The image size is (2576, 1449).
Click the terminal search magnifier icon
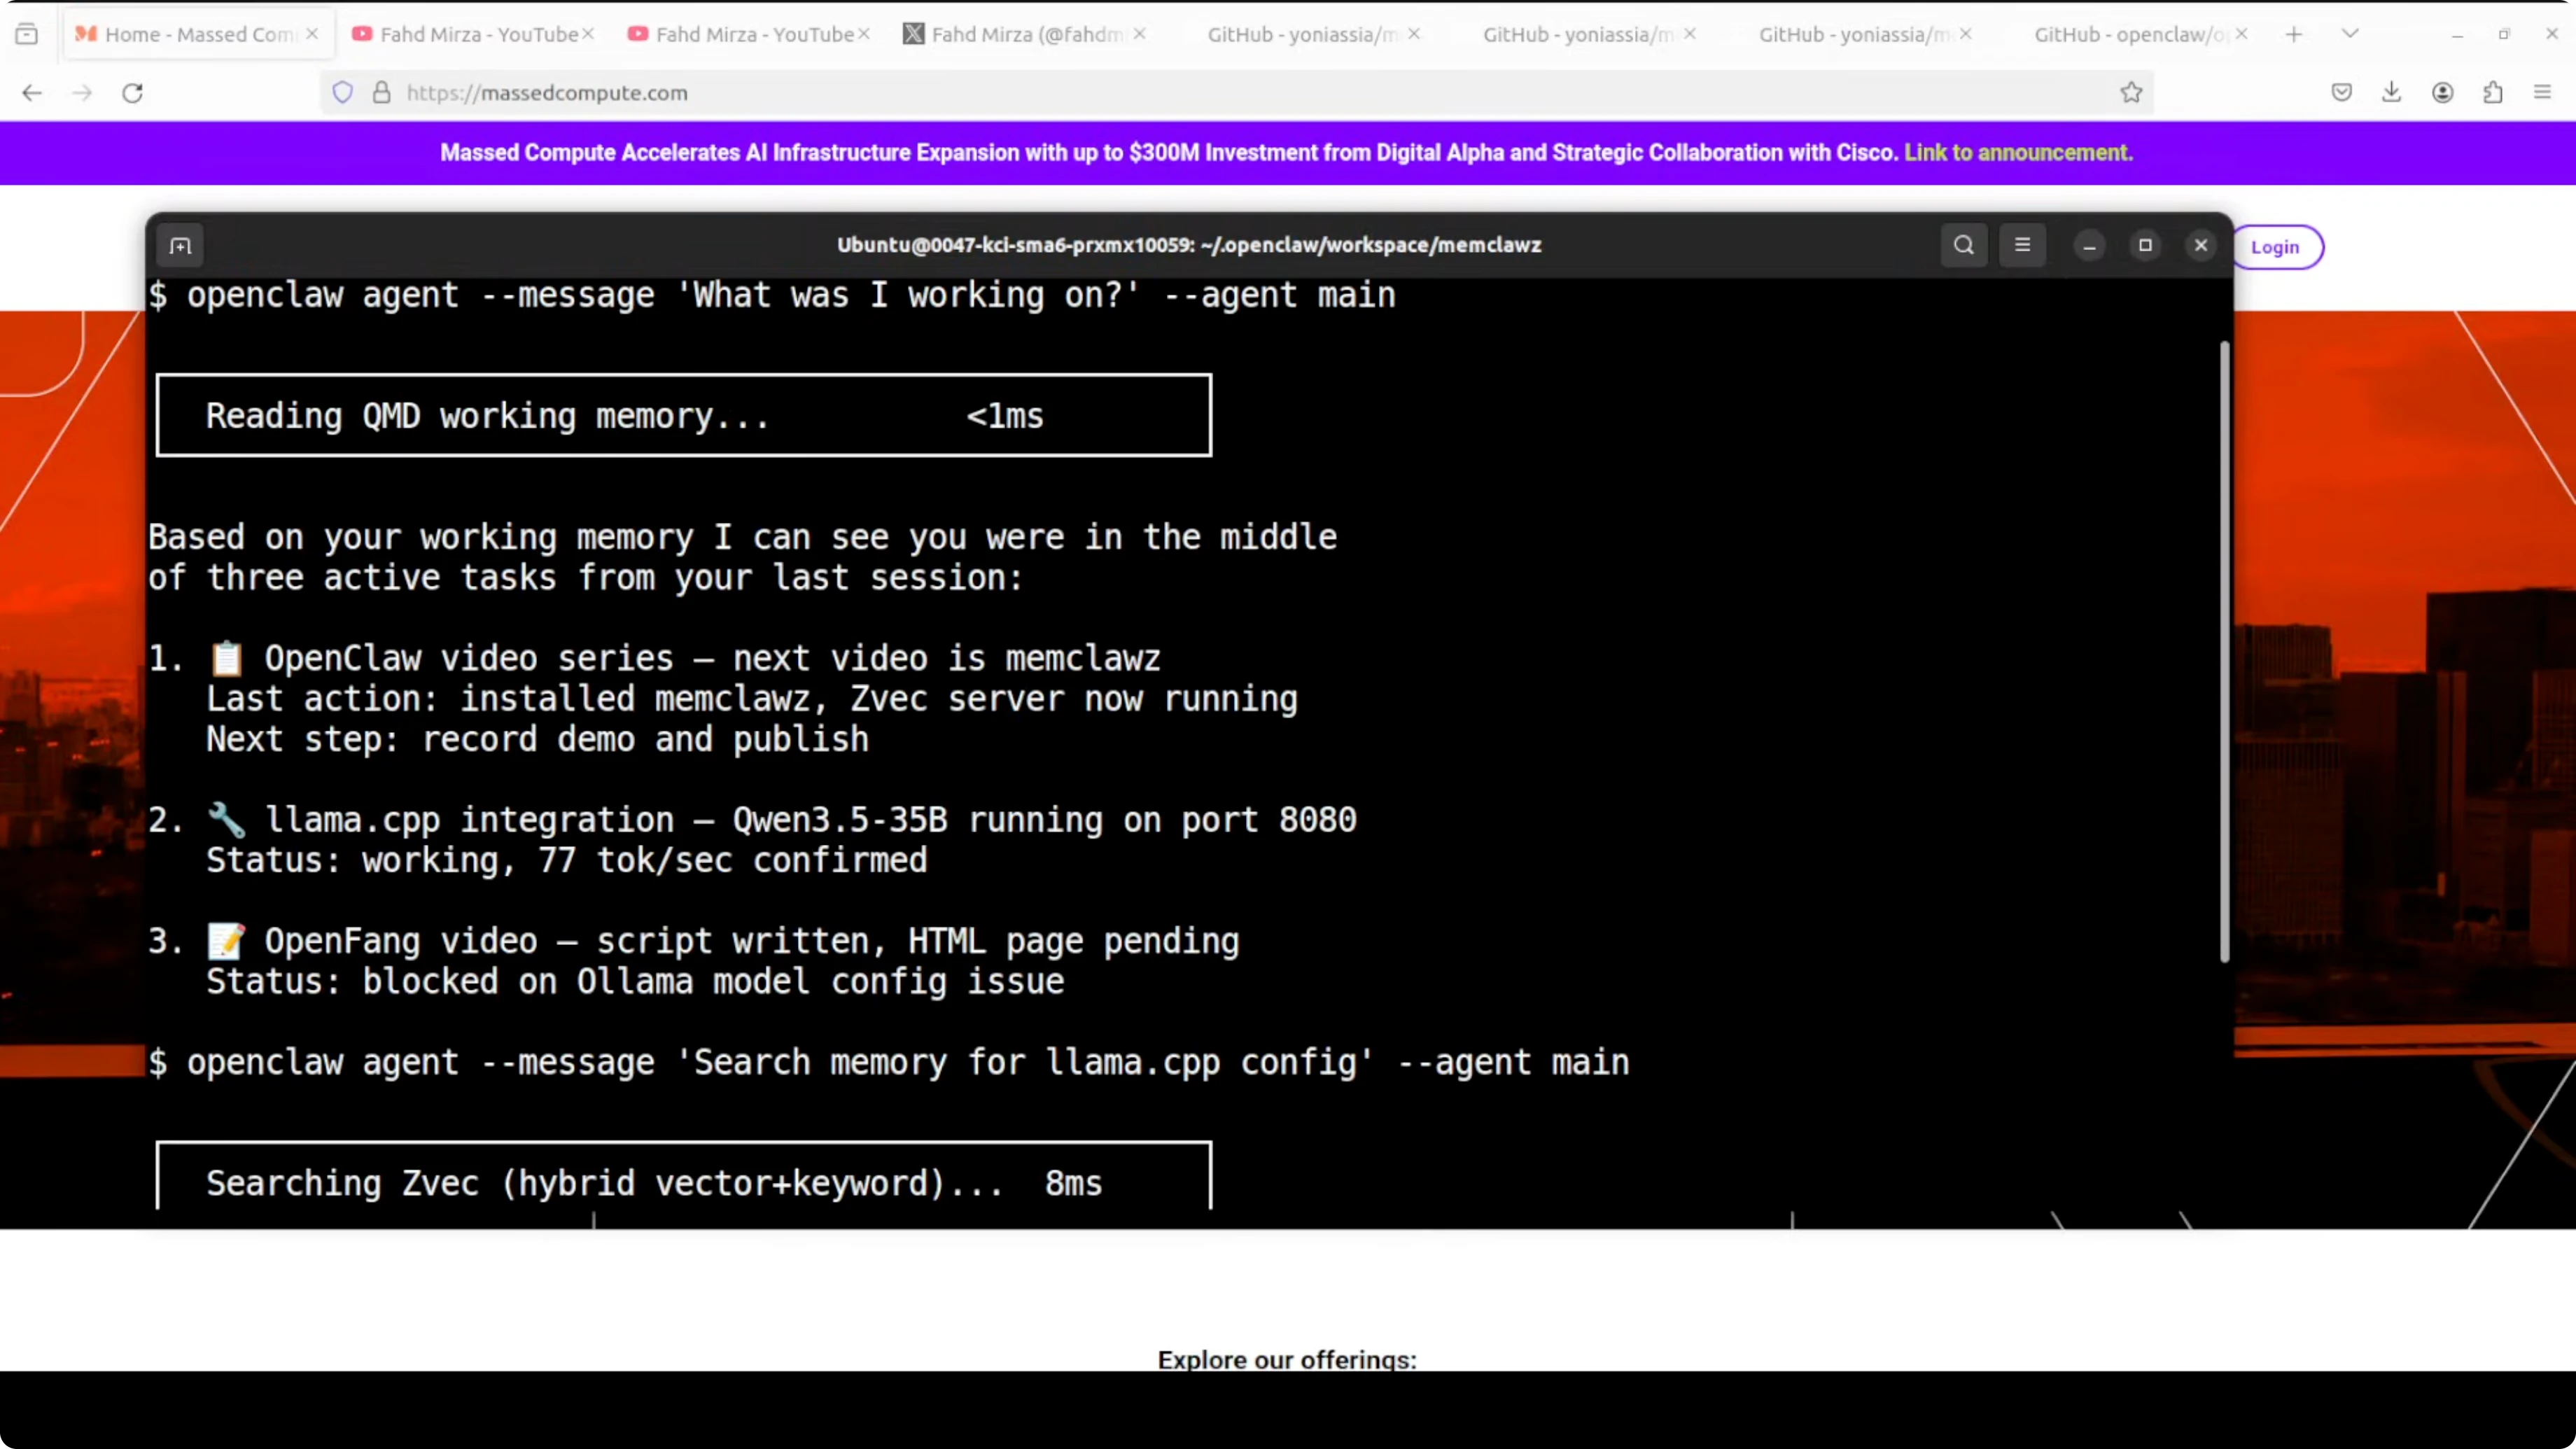(1963, 245)
